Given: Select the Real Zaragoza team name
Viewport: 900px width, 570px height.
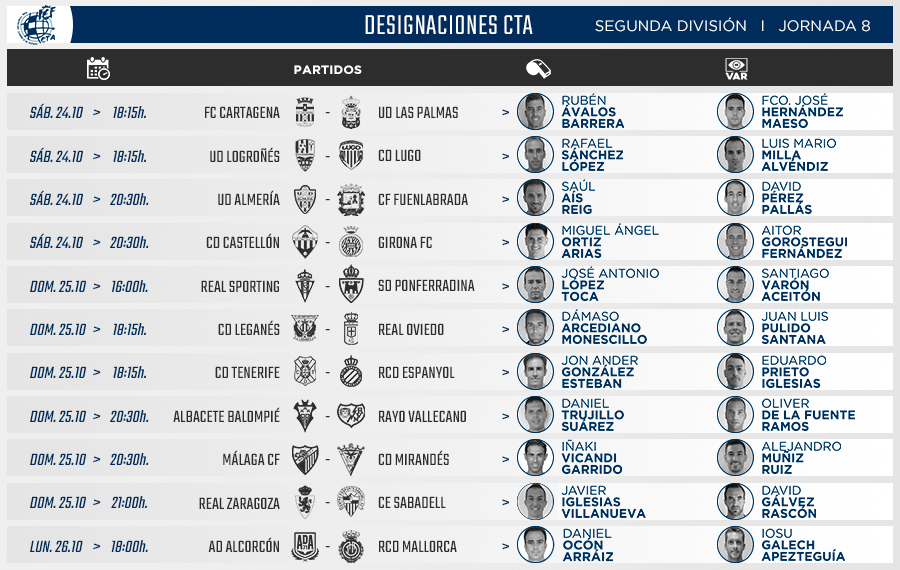Looking at the screenshot, I should coord(239,503).
